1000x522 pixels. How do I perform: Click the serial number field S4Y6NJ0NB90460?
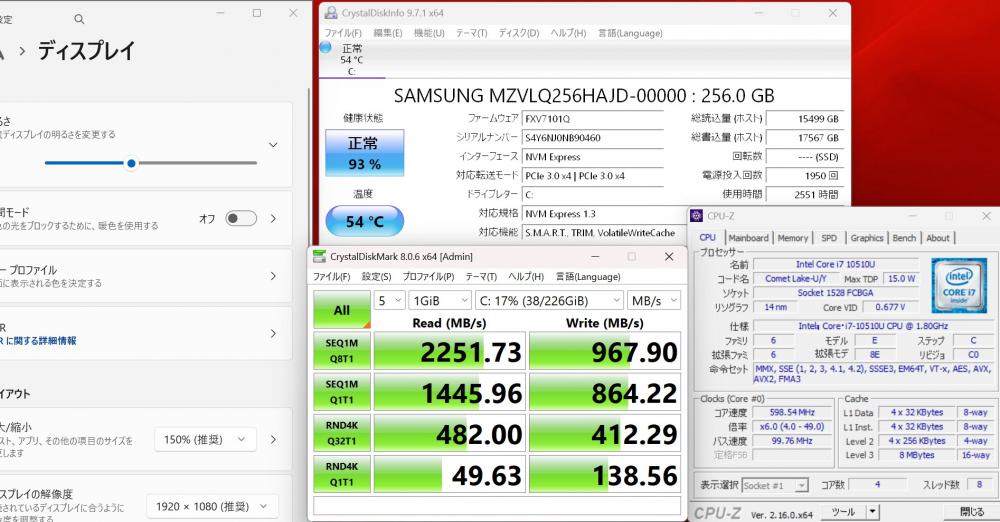click(592, 138)
